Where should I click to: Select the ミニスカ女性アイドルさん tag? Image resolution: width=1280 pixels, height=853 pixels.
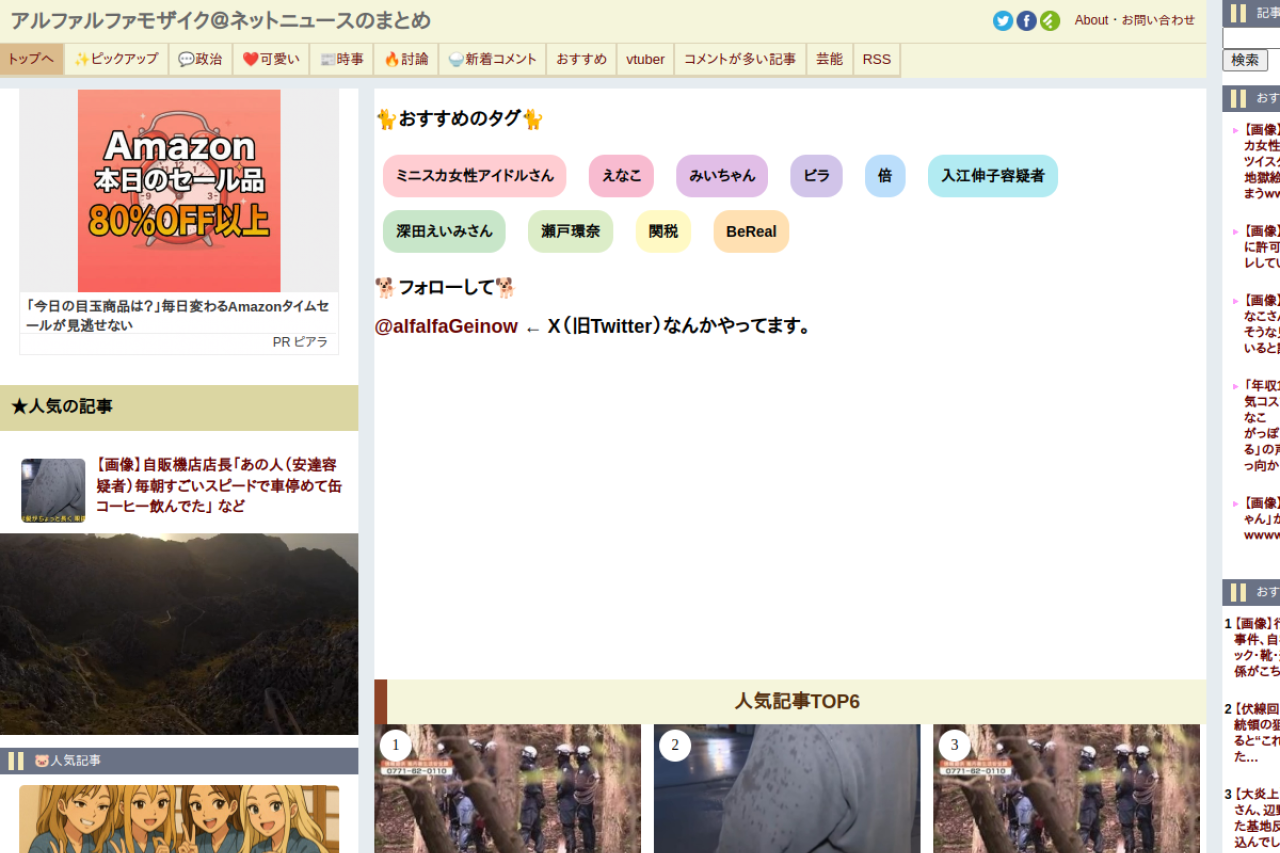tap(475, 176)
